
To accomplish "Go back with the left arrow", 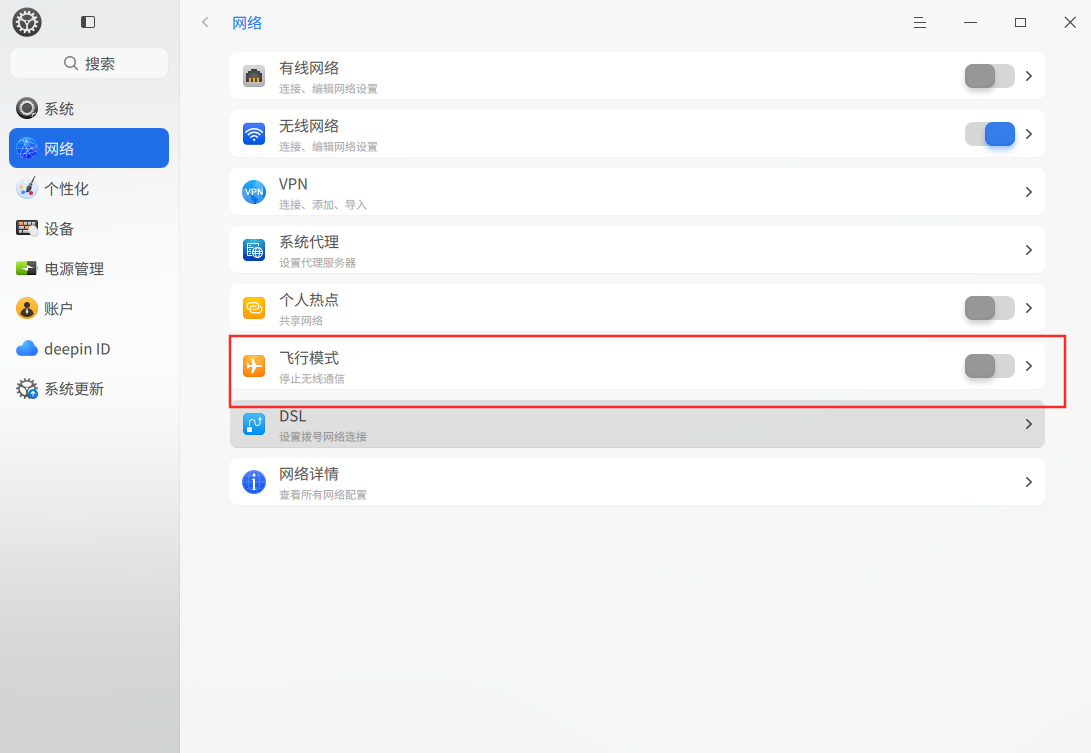I will pyautogui.click(x=205, y=22).
